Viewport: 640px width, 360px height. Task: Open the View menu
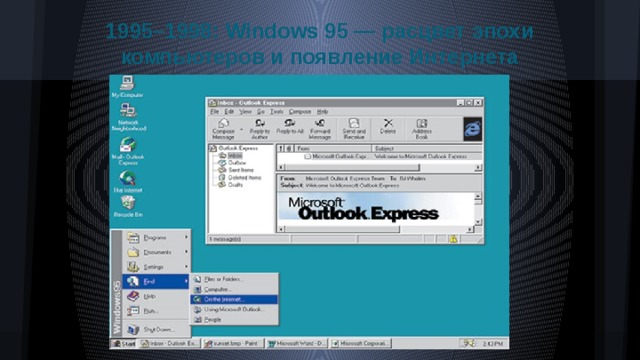click(245, 111)
